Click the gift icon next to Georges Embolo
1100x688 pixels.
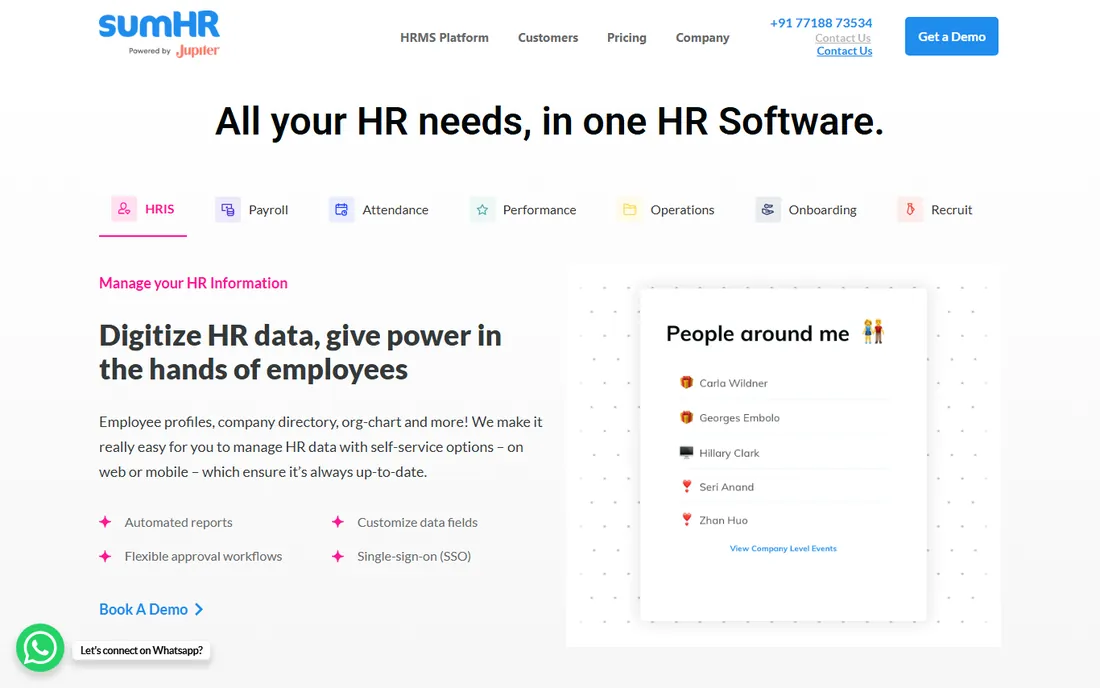(x=686, y=417)
